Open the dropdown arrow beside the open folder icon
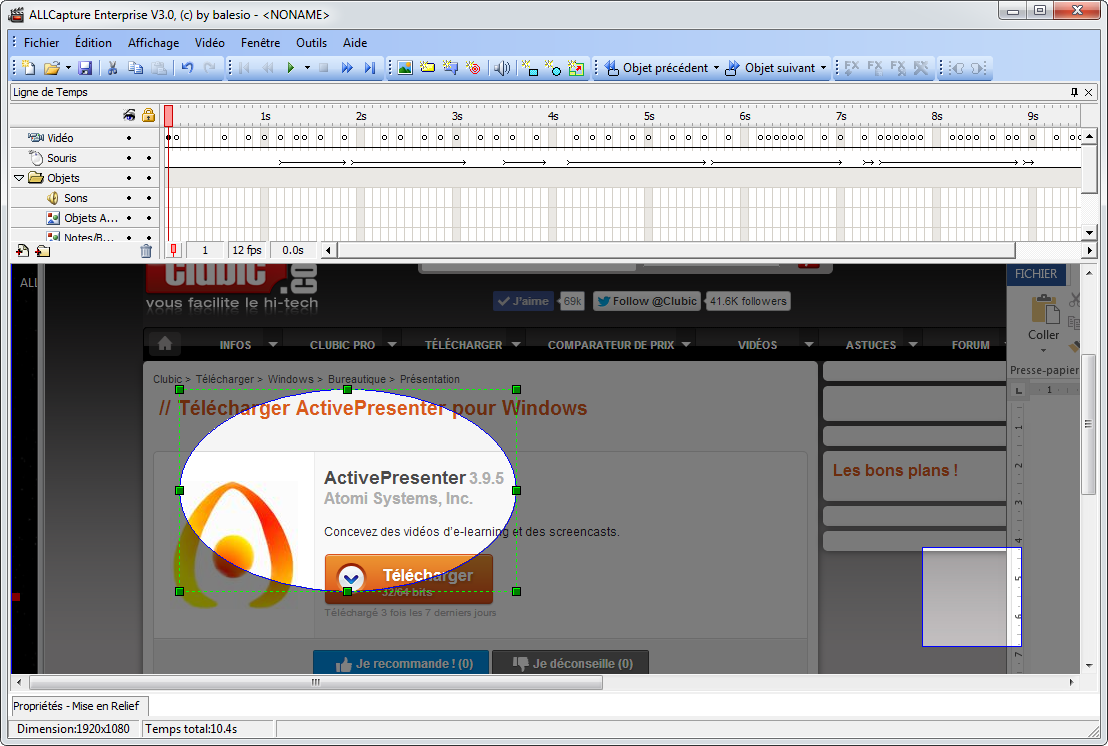 68,68
